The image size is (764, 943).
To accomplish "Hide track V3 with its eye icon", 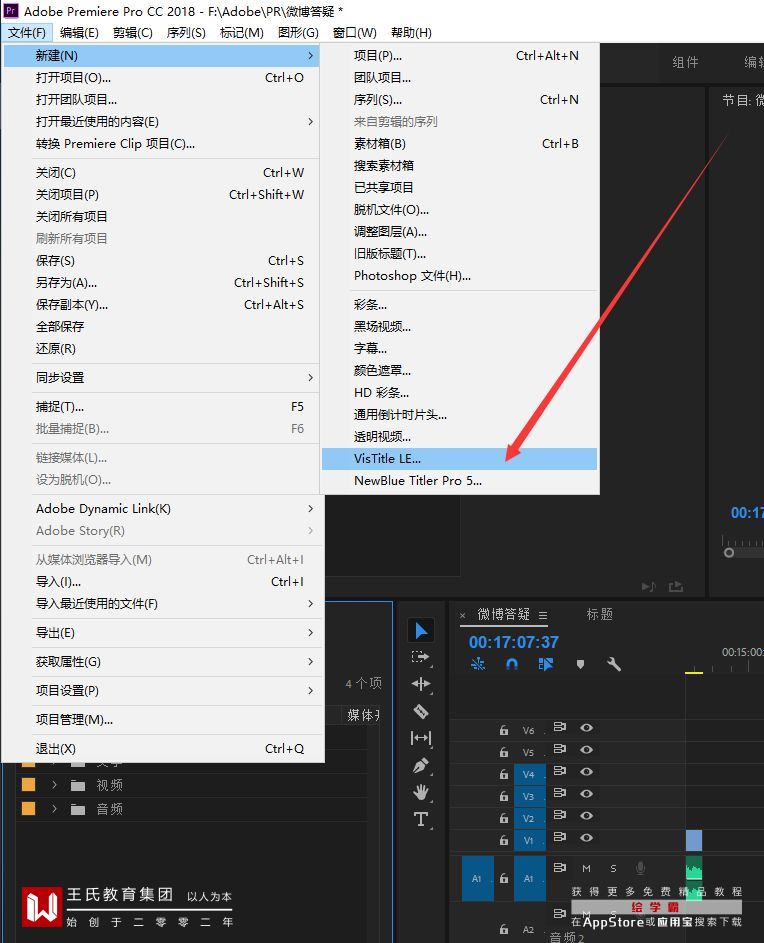I will pyautogui.click(x=587, y=794).
